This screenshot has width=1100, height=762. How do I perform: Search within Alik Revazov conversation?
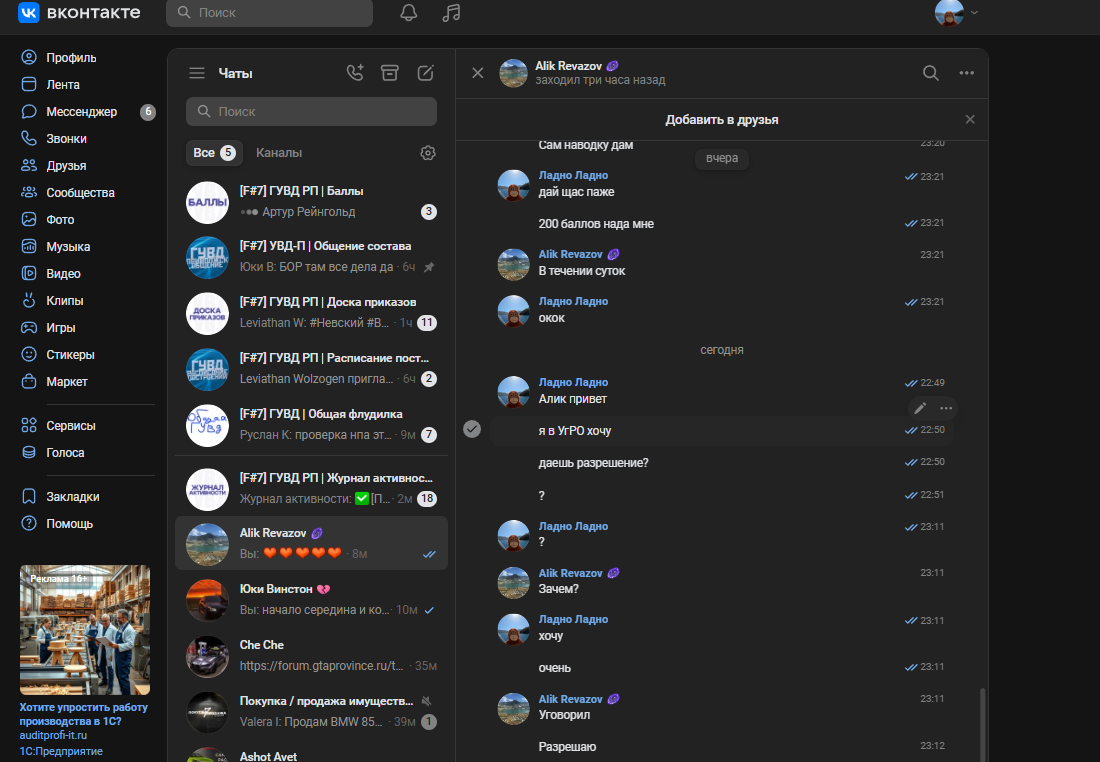[x=931, y=73]
